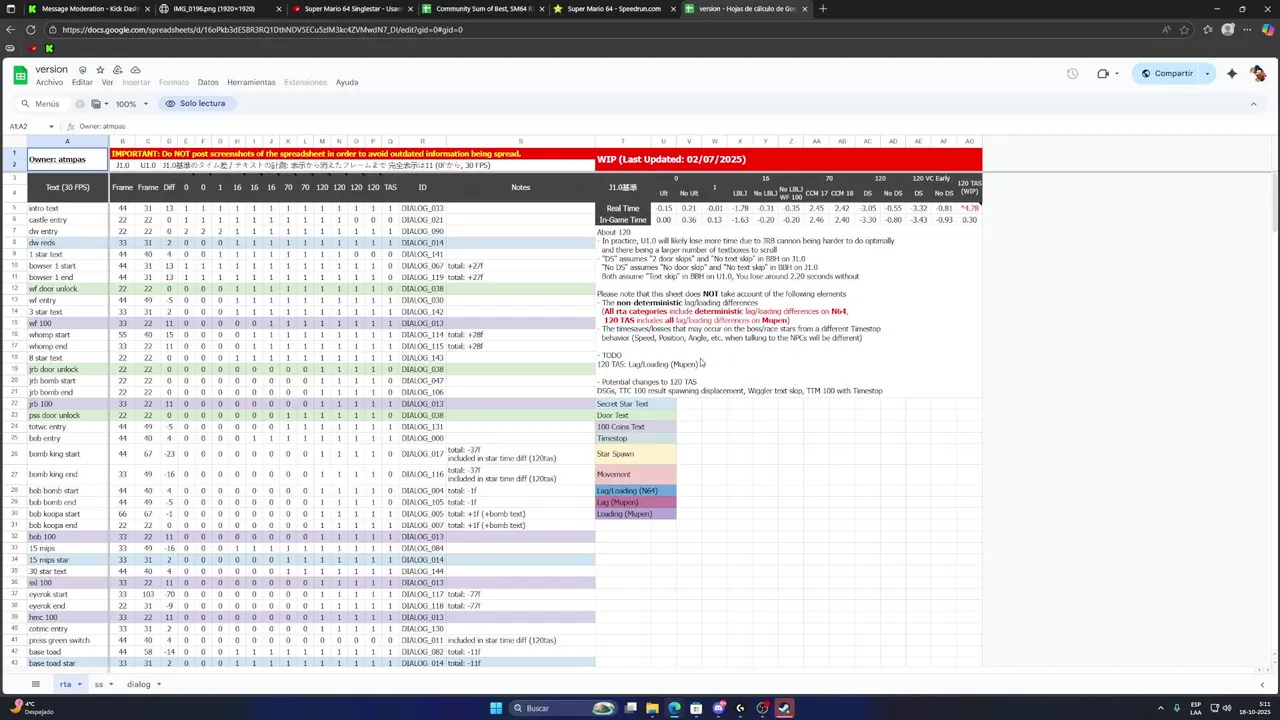Check the cloud document status icon
The width and height of the screenshot is (1280, 720).
(x=135, y=70)
